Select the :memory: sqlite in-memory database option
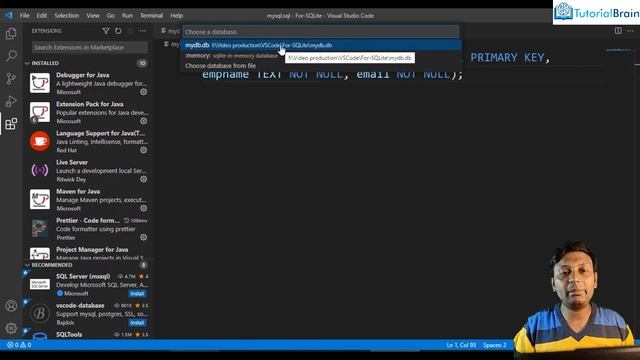This screenshot has height=360, width=640. (321, 56)
